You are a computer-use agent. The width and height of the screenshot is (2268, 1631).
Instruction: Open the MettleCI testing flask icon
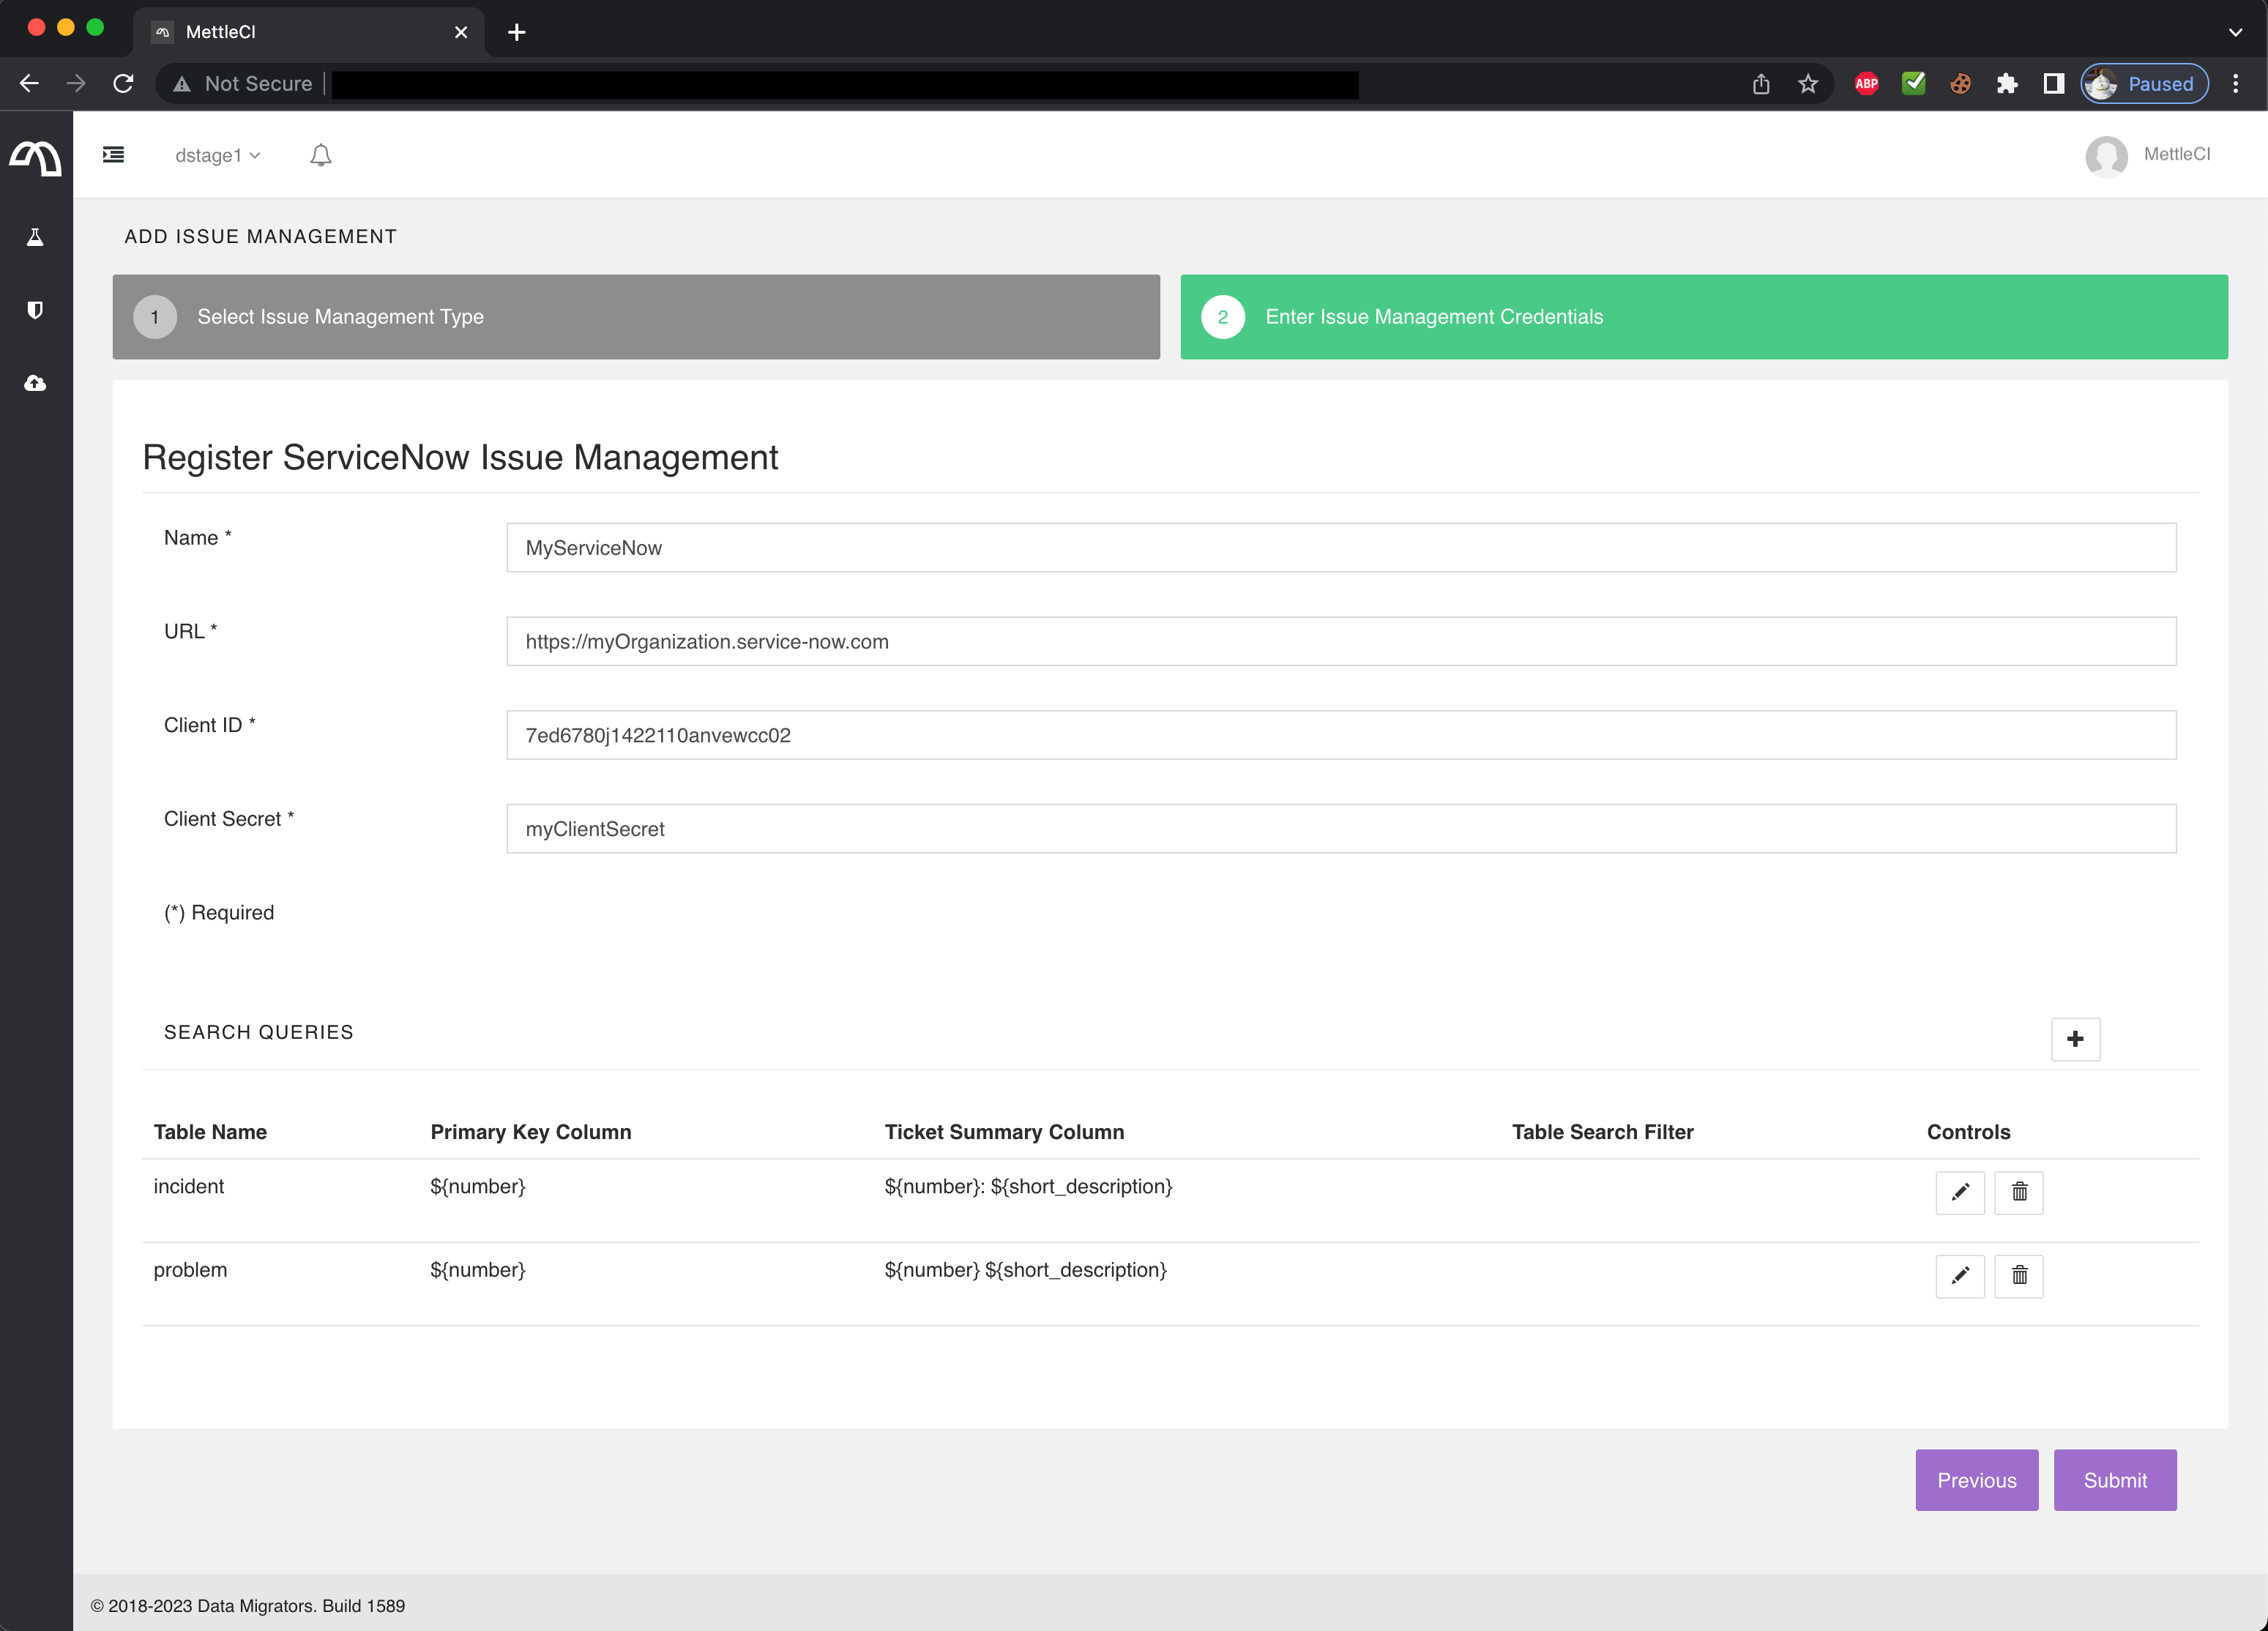[x=36, y=236]
